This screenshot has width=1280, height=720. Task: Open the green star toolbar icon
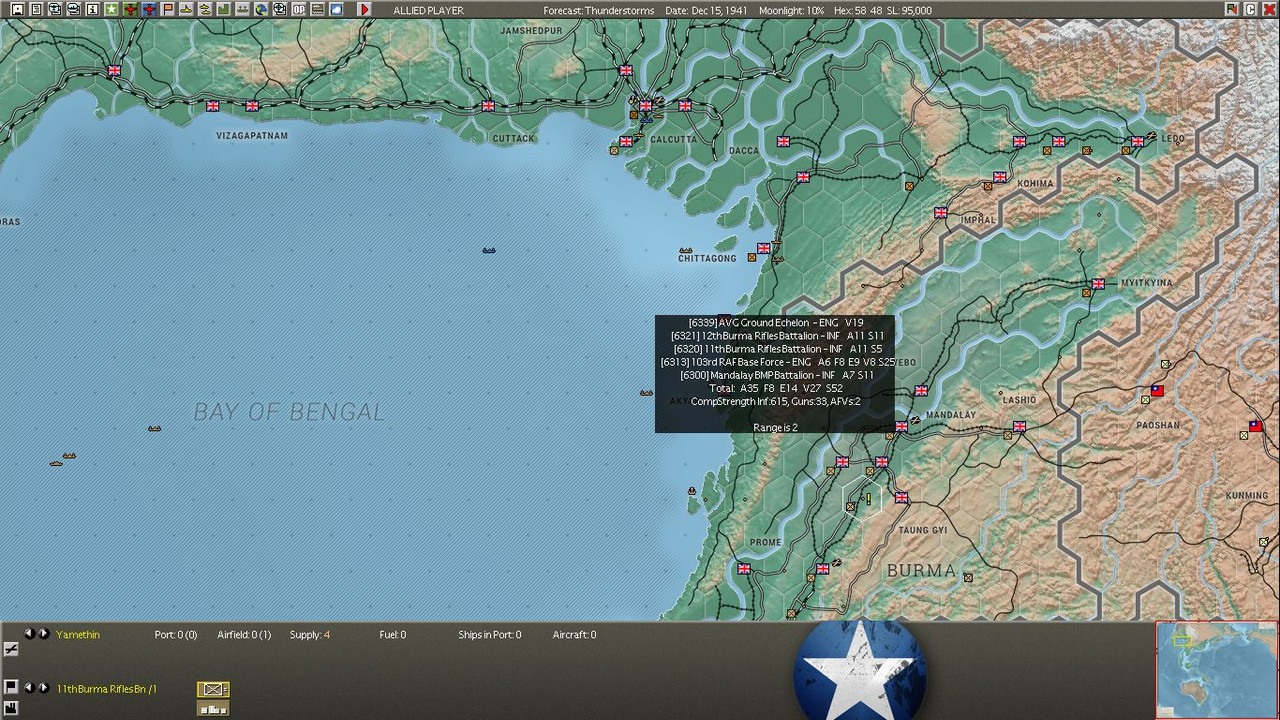pos(111,9)
